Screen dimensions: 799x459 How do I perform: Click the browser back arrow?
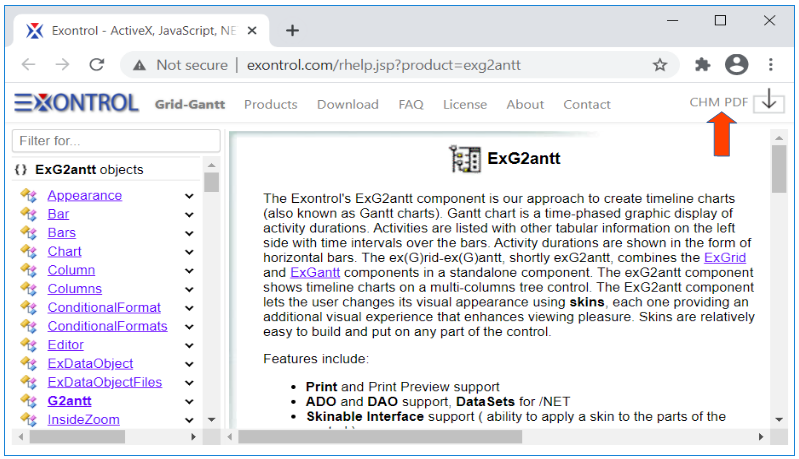pyautogui.click(x=28, y=65)
